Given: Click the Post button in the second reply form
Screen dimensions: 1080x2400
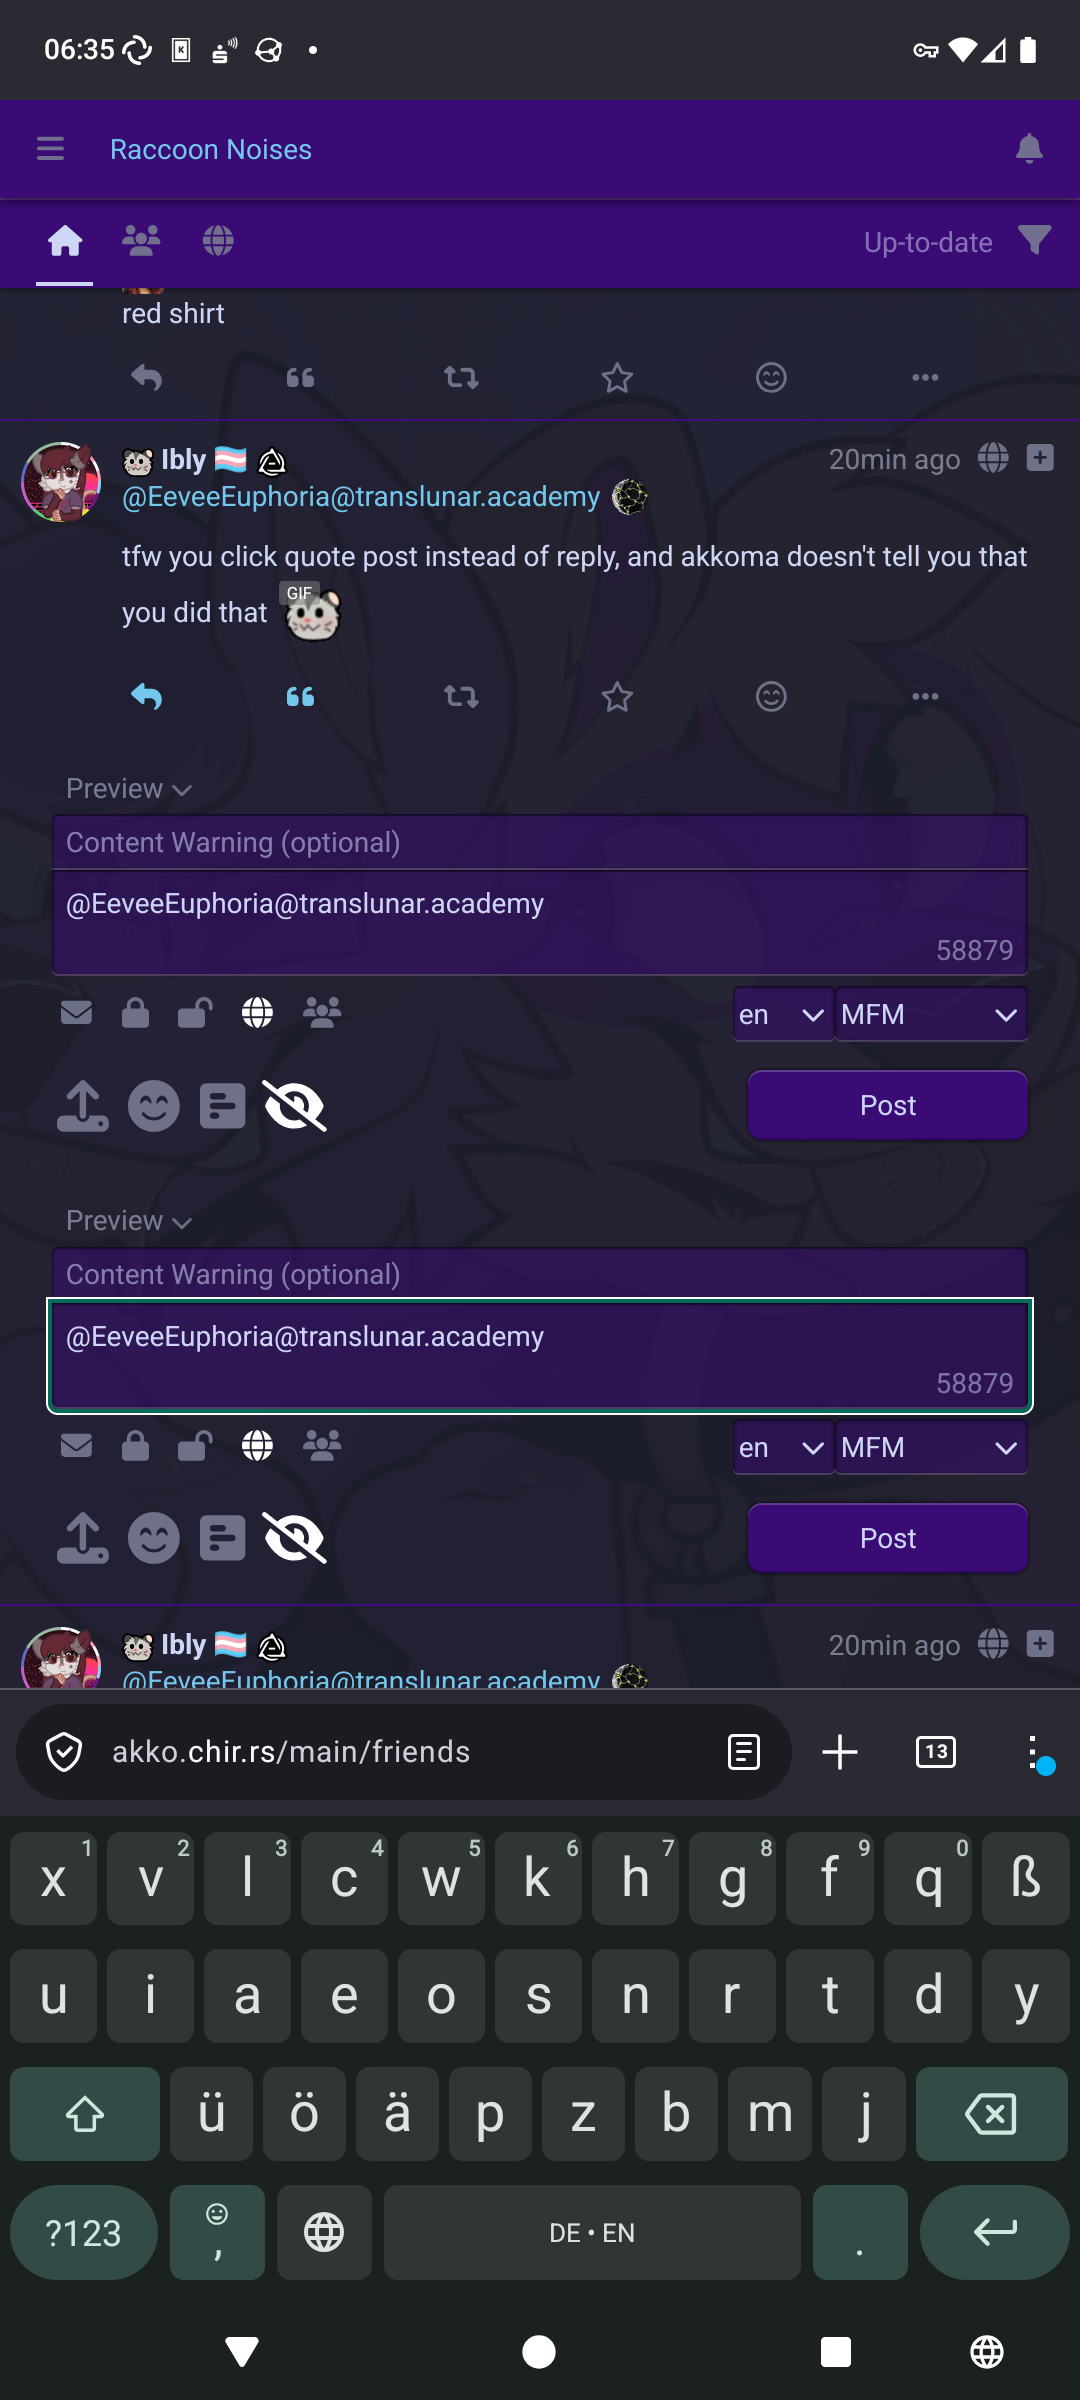Looking at the screenshot, I should tap(888, 1538).
